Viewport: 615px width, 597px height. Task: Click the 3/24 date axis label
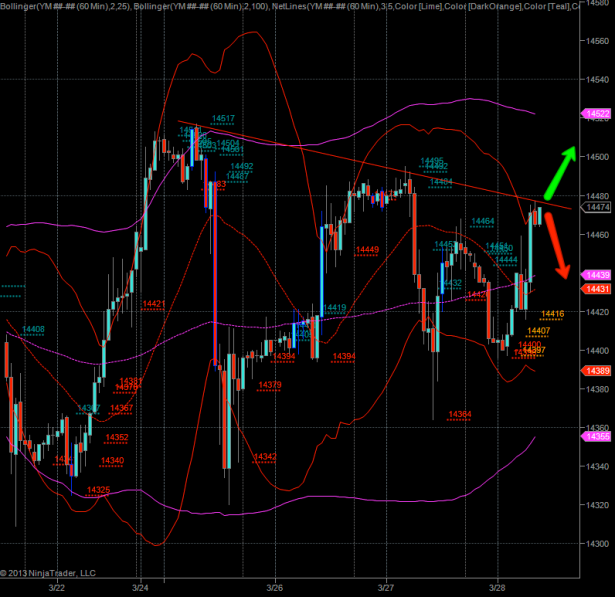coord(140,588)
